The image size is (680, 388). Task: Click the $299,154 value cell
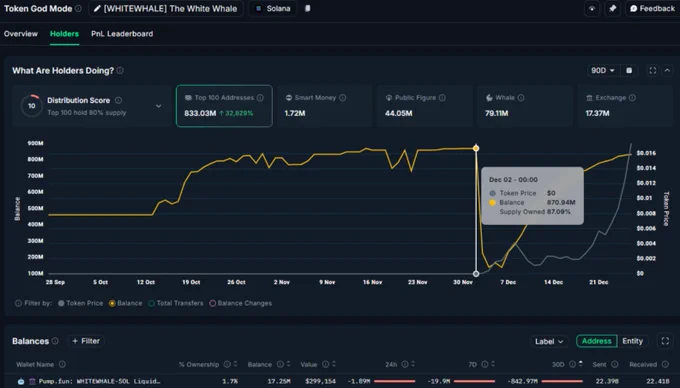pos(320,381)
